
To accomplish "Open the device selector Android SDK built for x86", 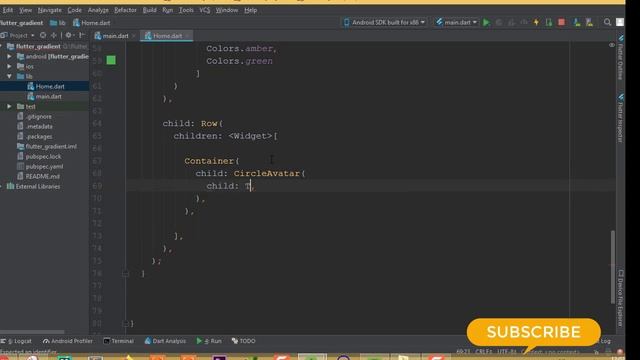I will coord(384,22).
